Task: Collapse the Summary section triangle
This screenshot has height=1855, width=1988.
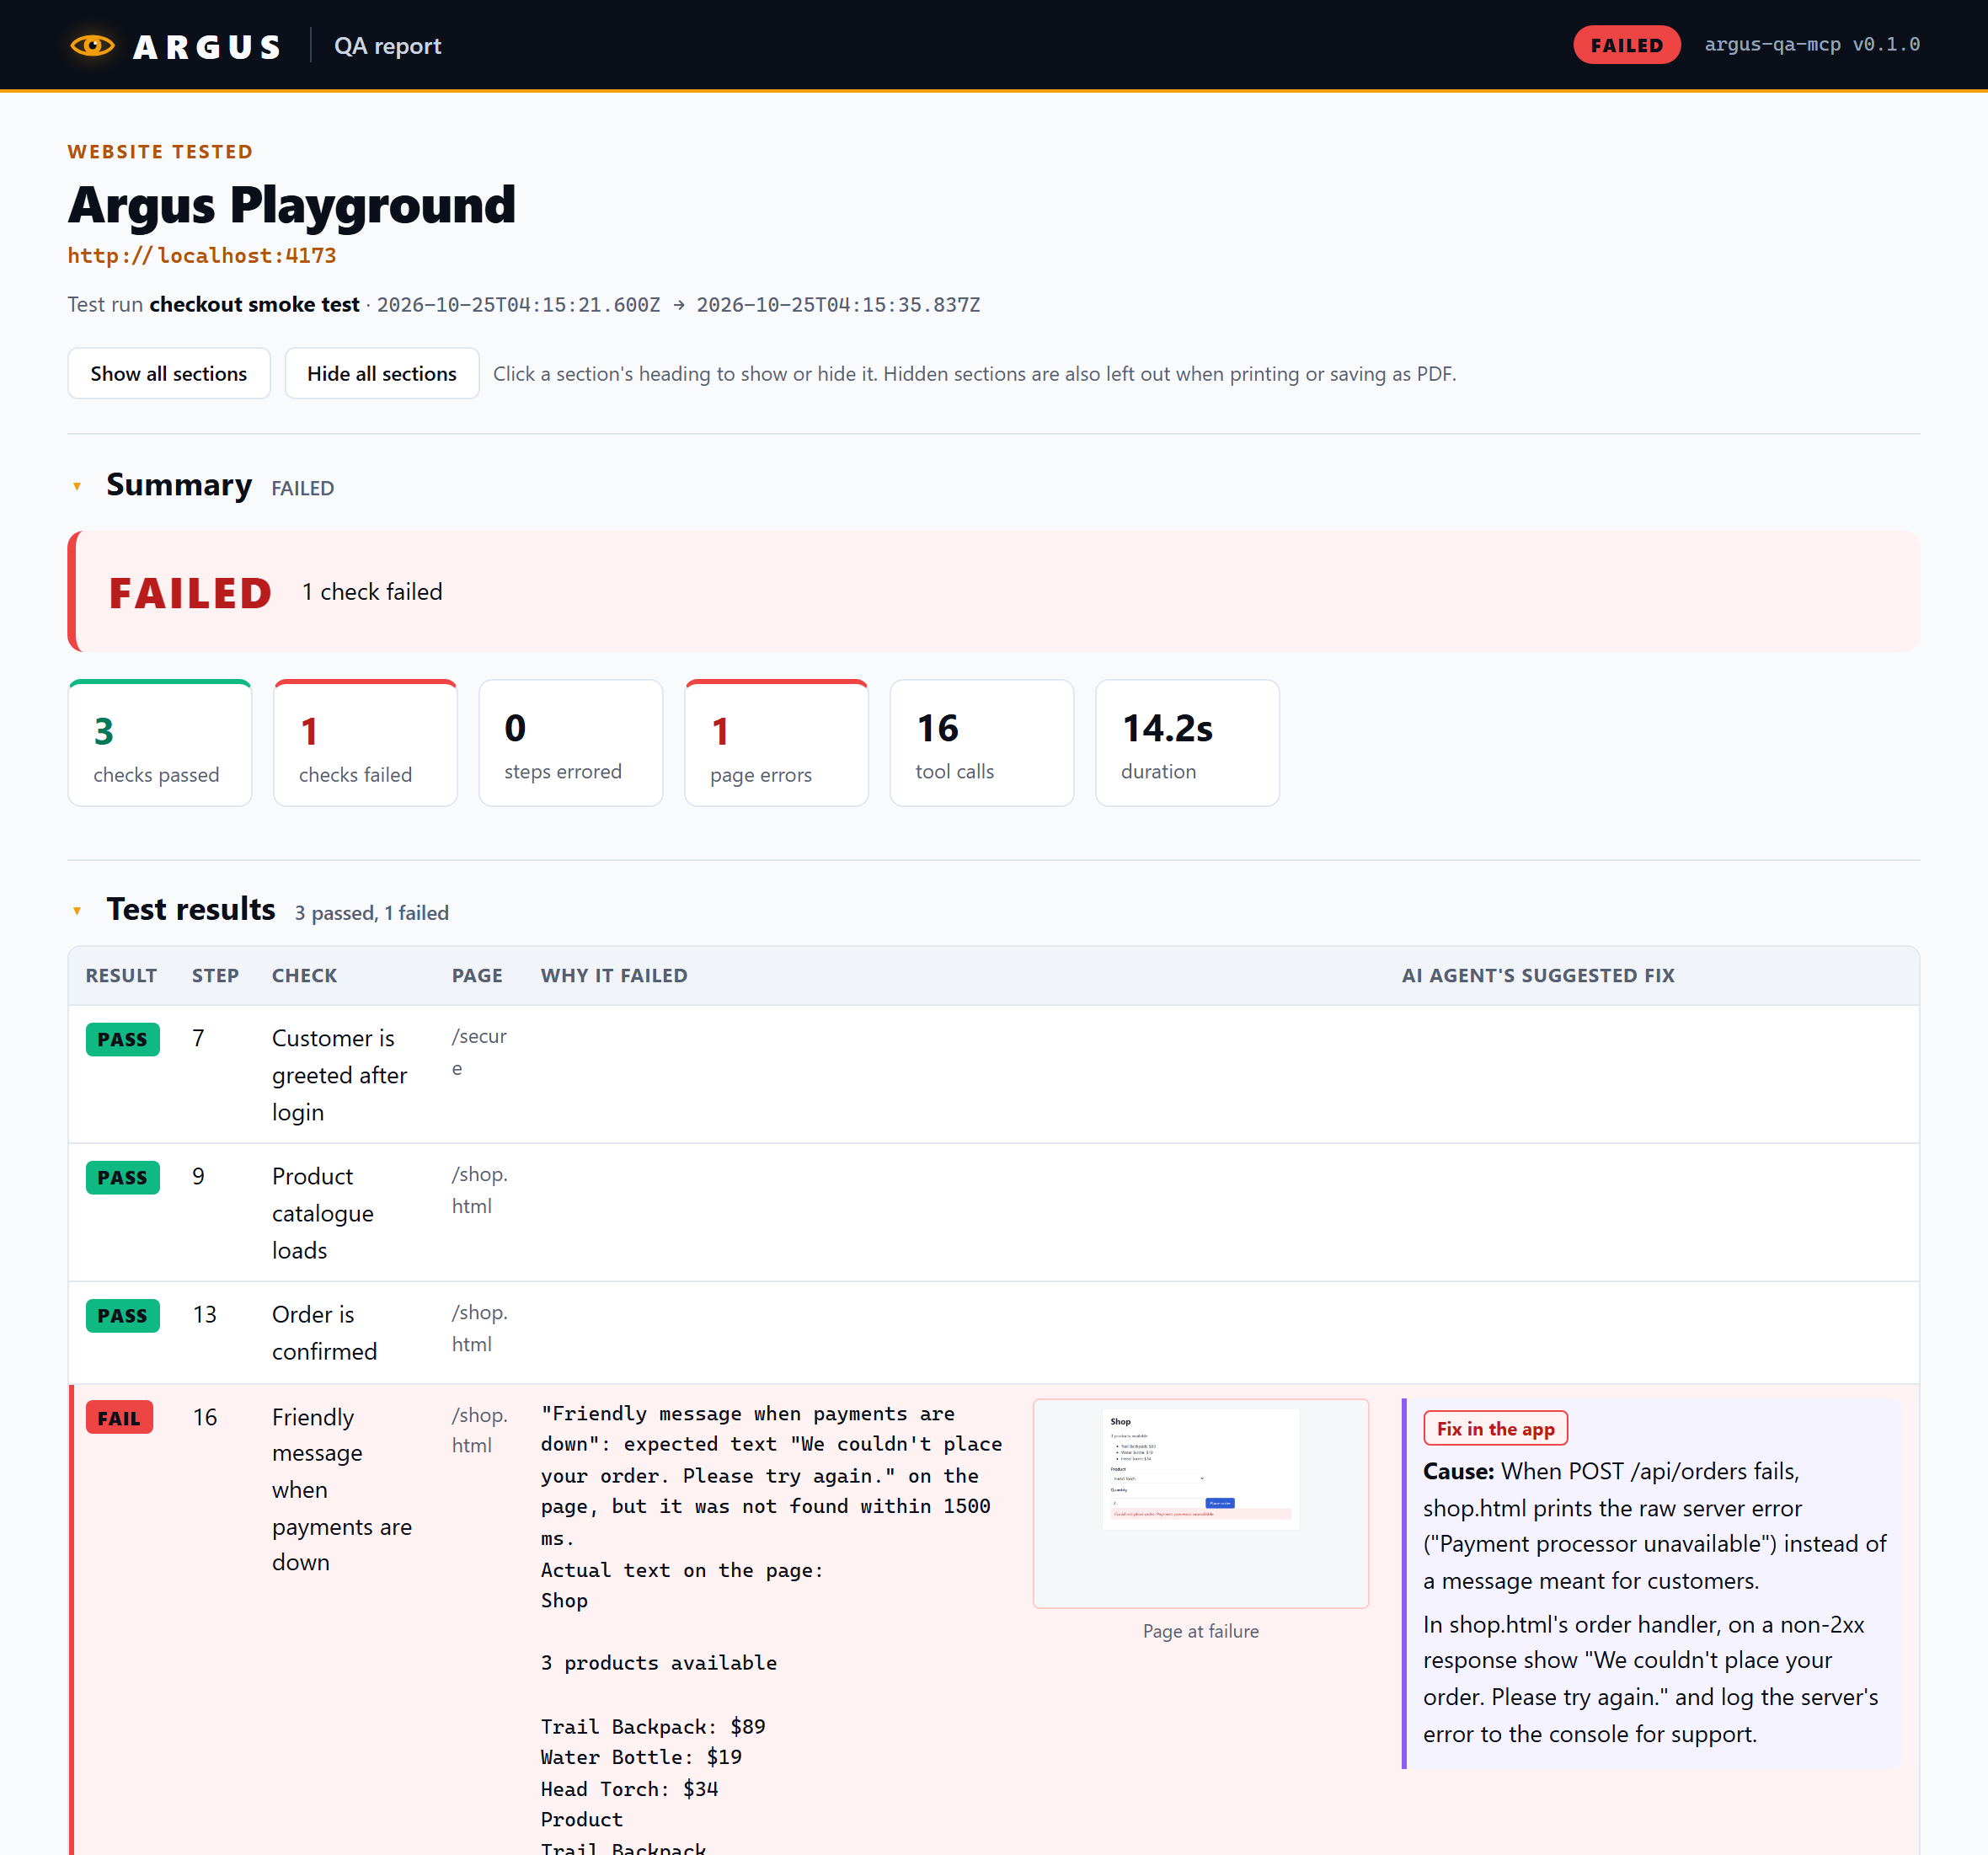Action: tap(77, 487)
